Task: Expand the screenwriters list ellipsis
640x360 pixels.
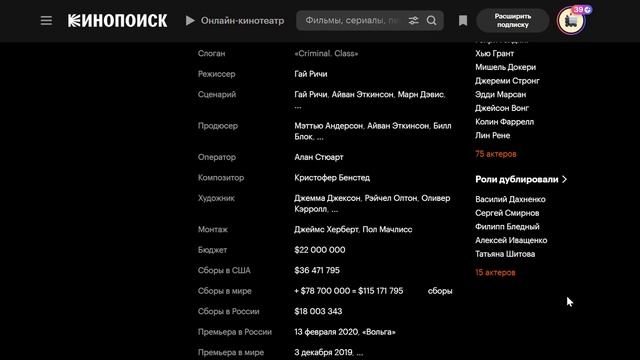Action: click(298, 107)
